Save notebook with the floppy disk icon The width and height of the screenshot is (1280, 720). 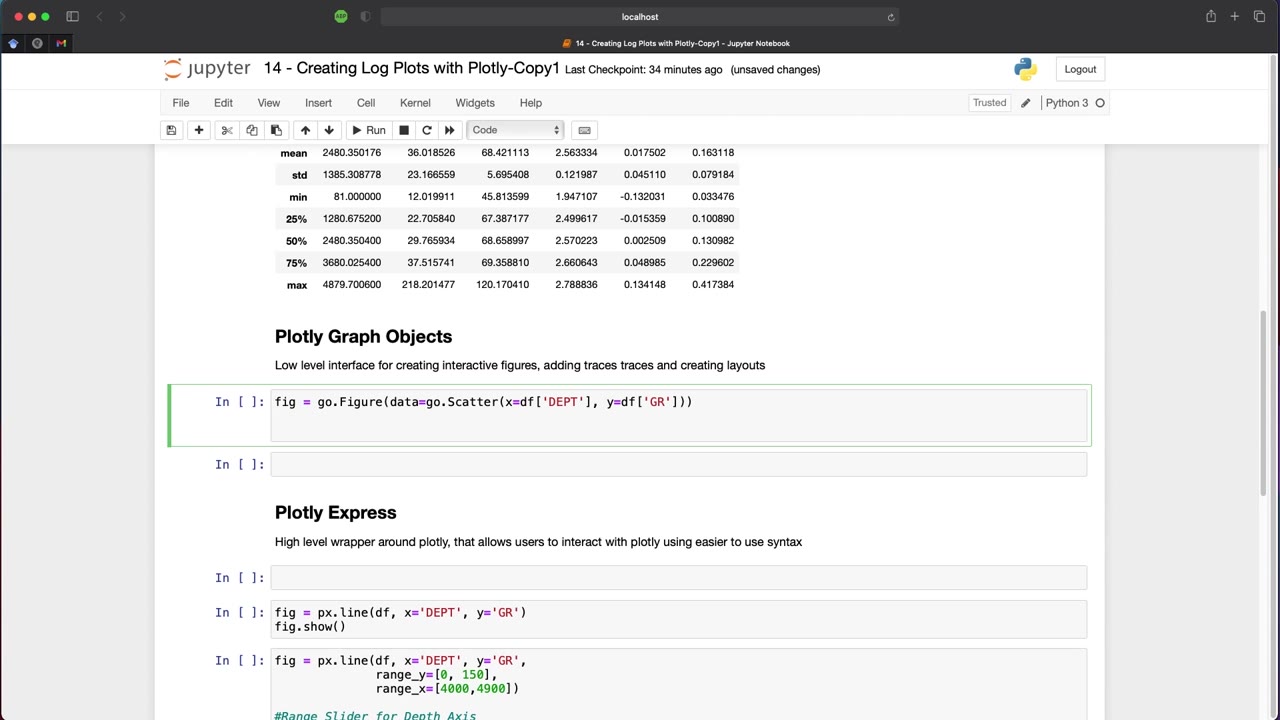[x=171, y=130]
